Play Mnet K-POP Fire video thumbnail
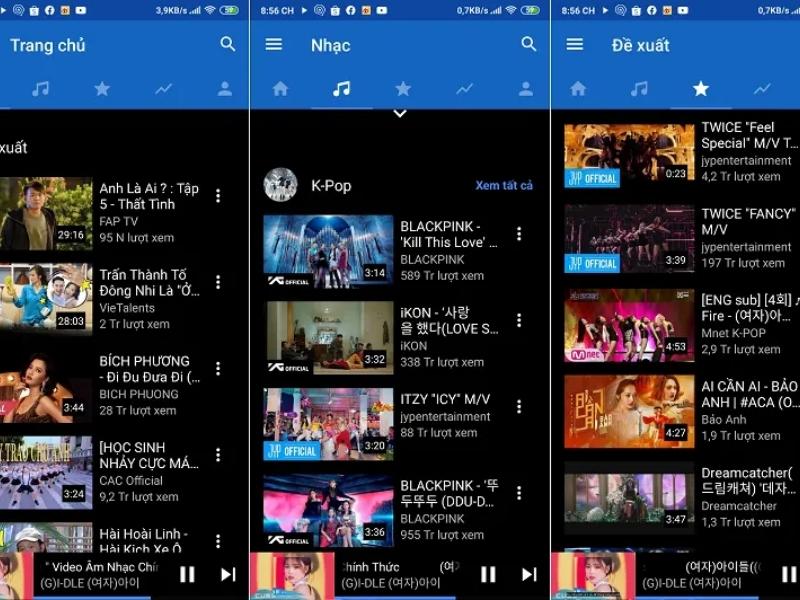The image size is (800, 600). point(629,326)
